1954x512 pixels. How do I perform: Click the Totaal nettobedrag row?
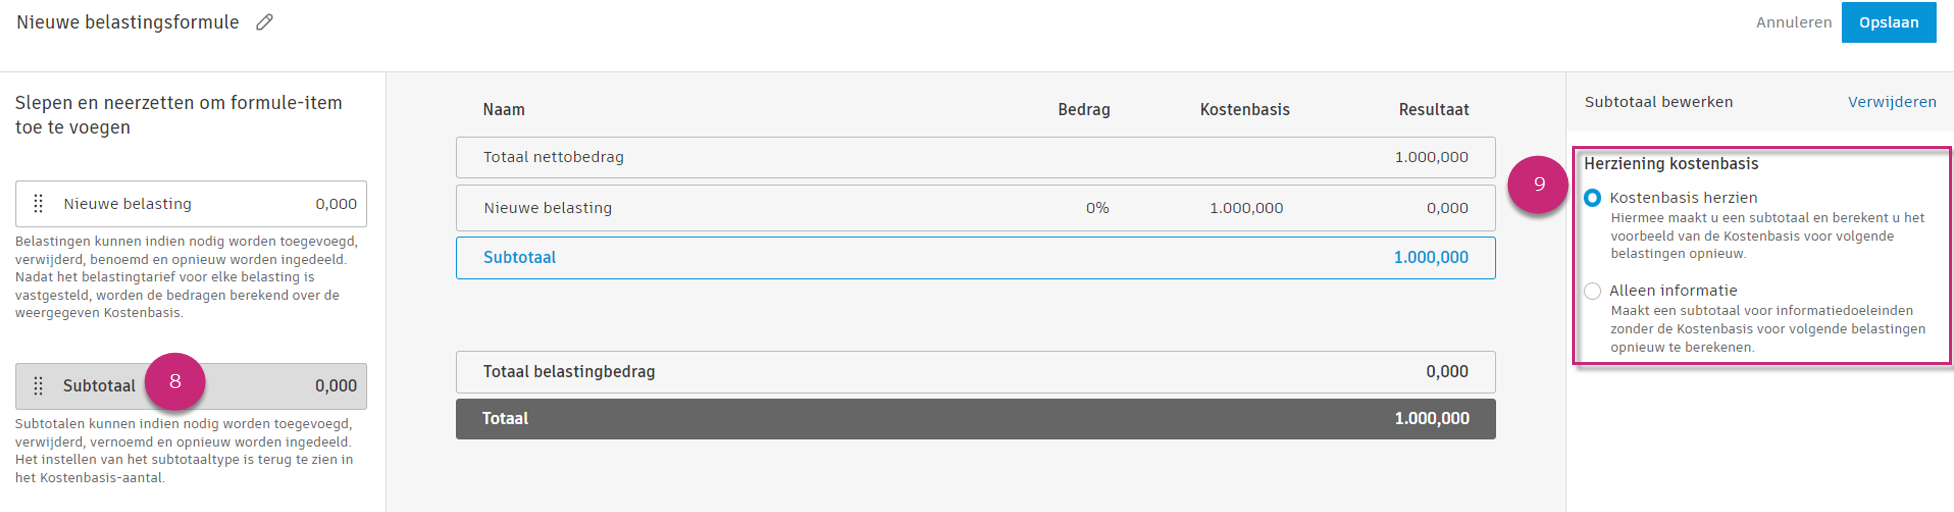[x=975, y=157]
